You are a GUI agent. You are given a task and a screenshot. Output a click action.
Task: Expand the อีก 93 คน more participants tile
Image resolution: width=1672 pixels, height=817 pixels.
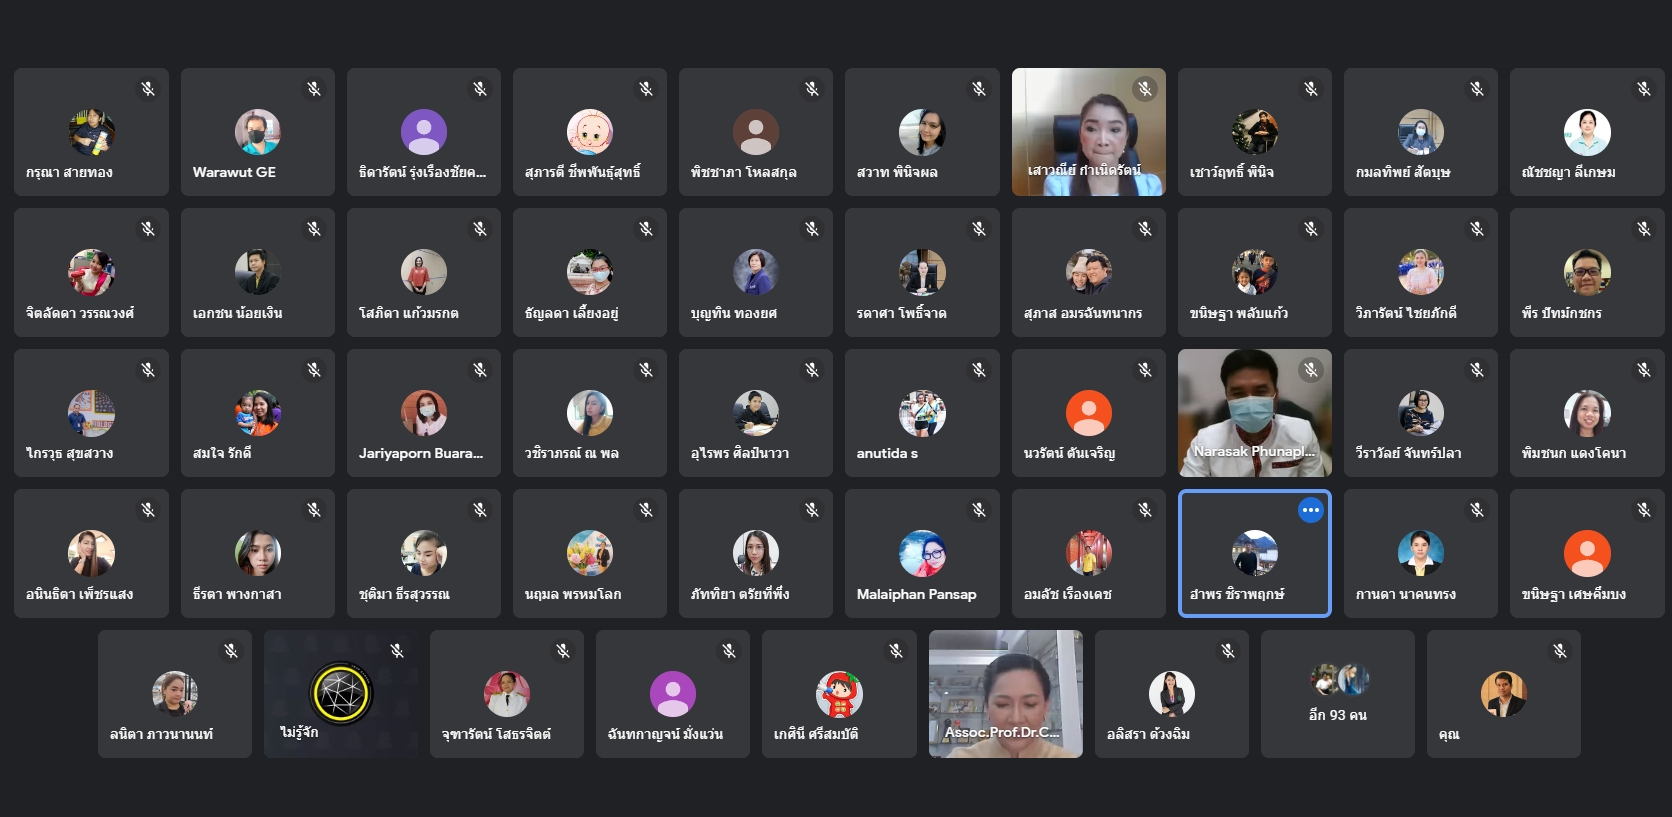(1338, 694)
